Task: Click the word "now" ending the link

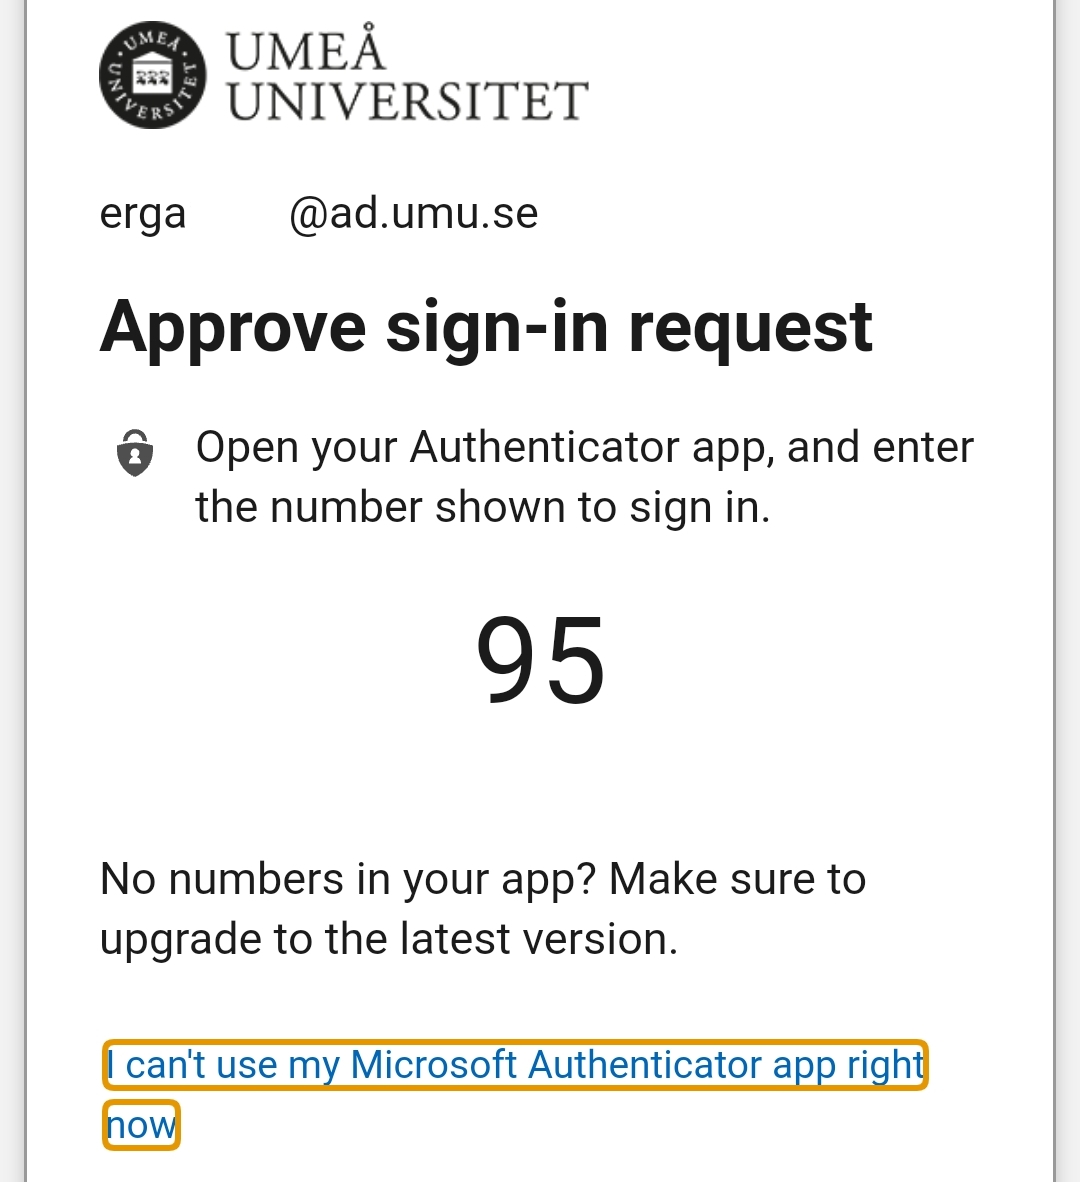Action: (142, 1125)
